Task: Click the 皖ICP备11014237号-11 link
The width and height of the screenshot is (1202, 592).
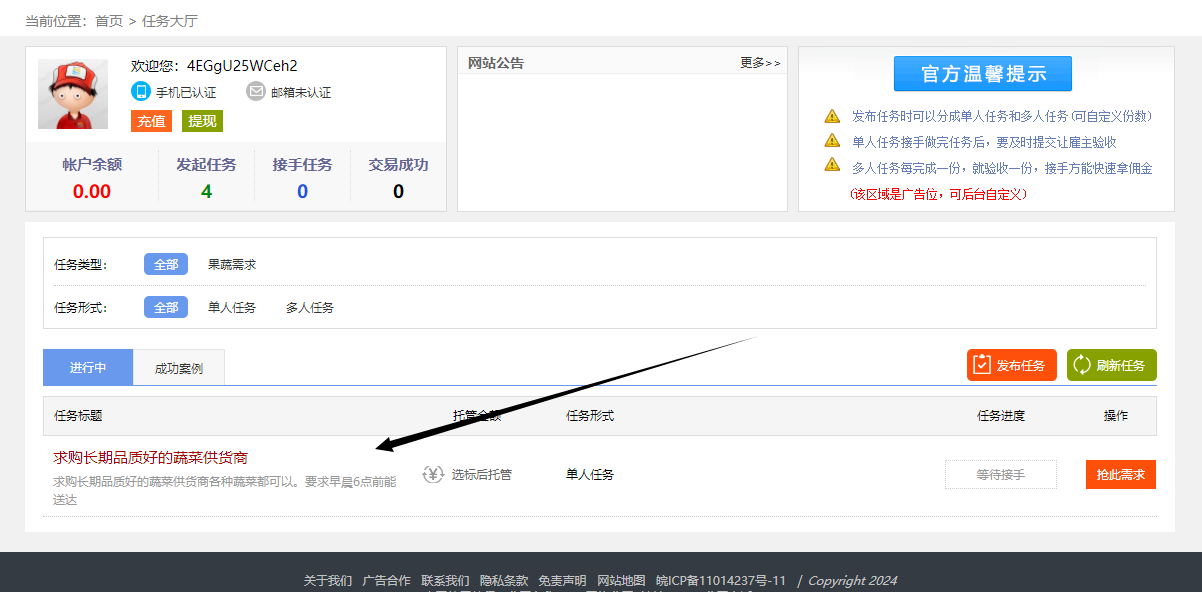Action: (x=721, y=581)
